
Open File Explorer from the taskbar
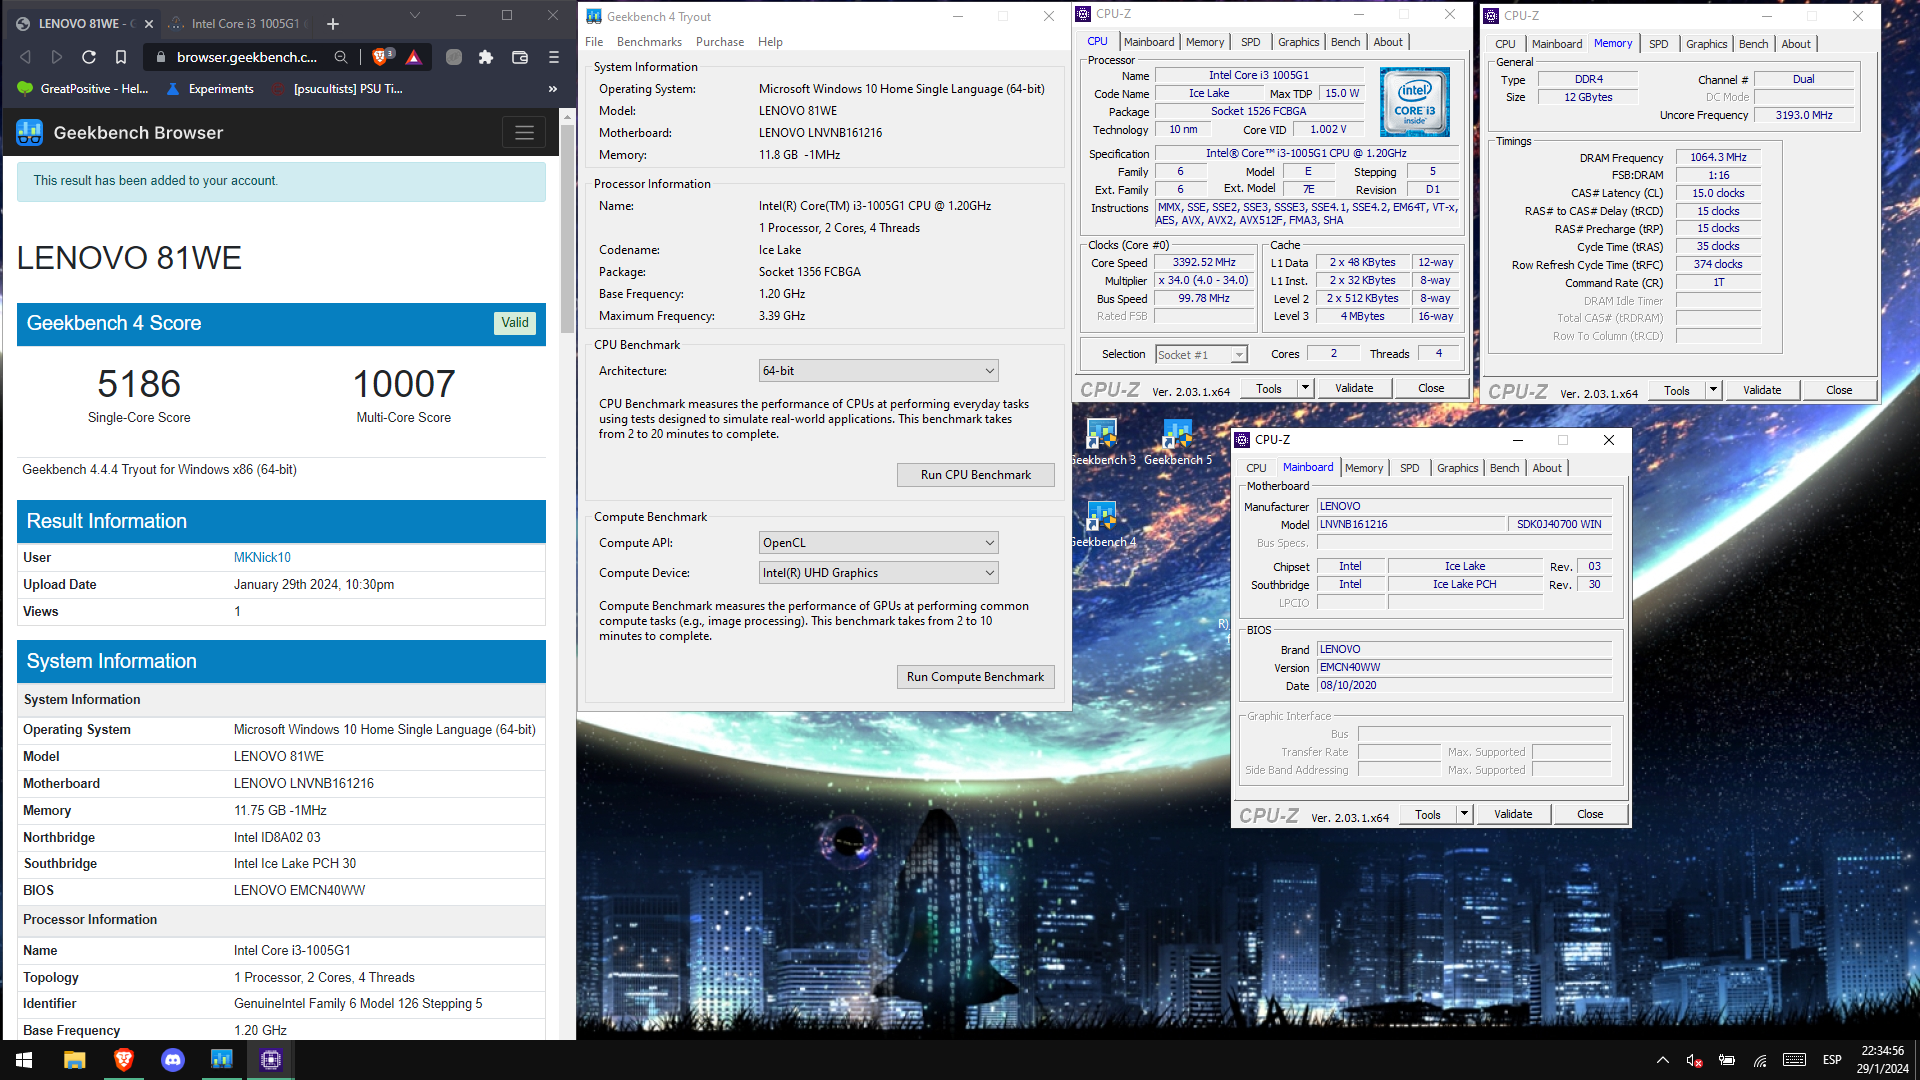click(x=74, y=1060)
